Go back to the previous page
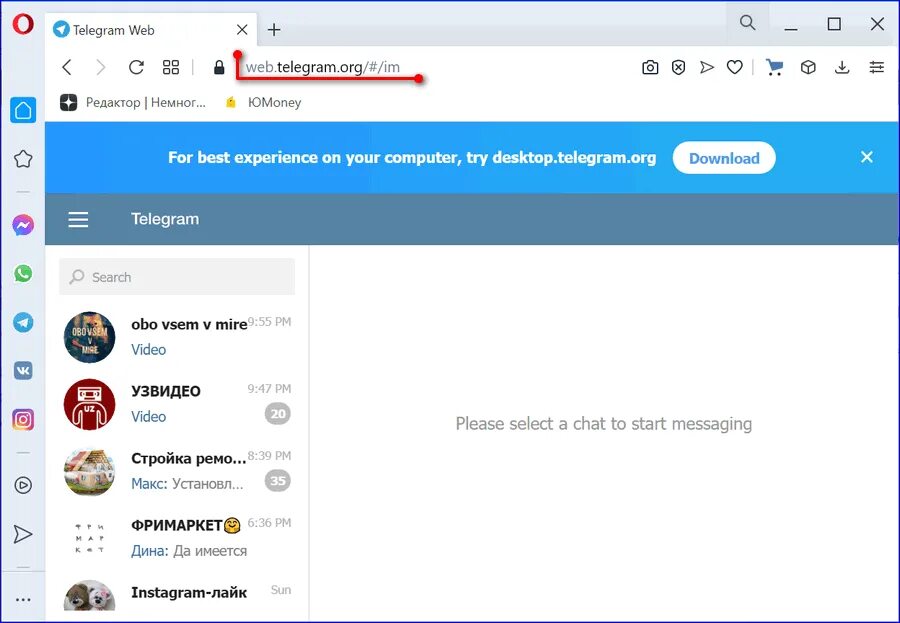900x623 pixels. 67,67
